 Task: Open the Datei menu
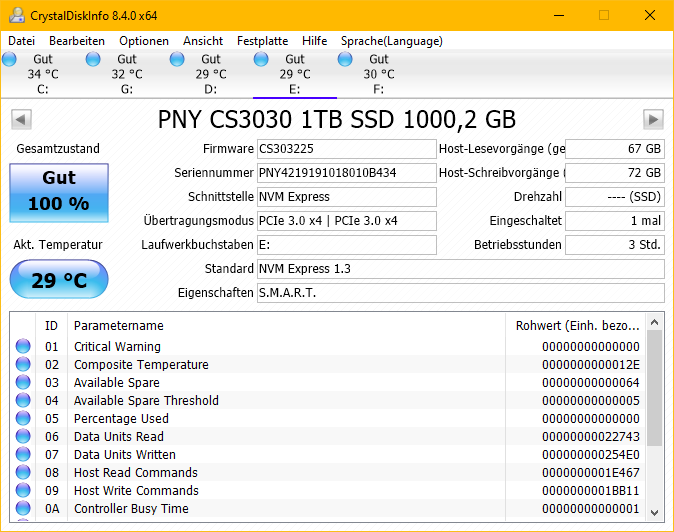21,41
